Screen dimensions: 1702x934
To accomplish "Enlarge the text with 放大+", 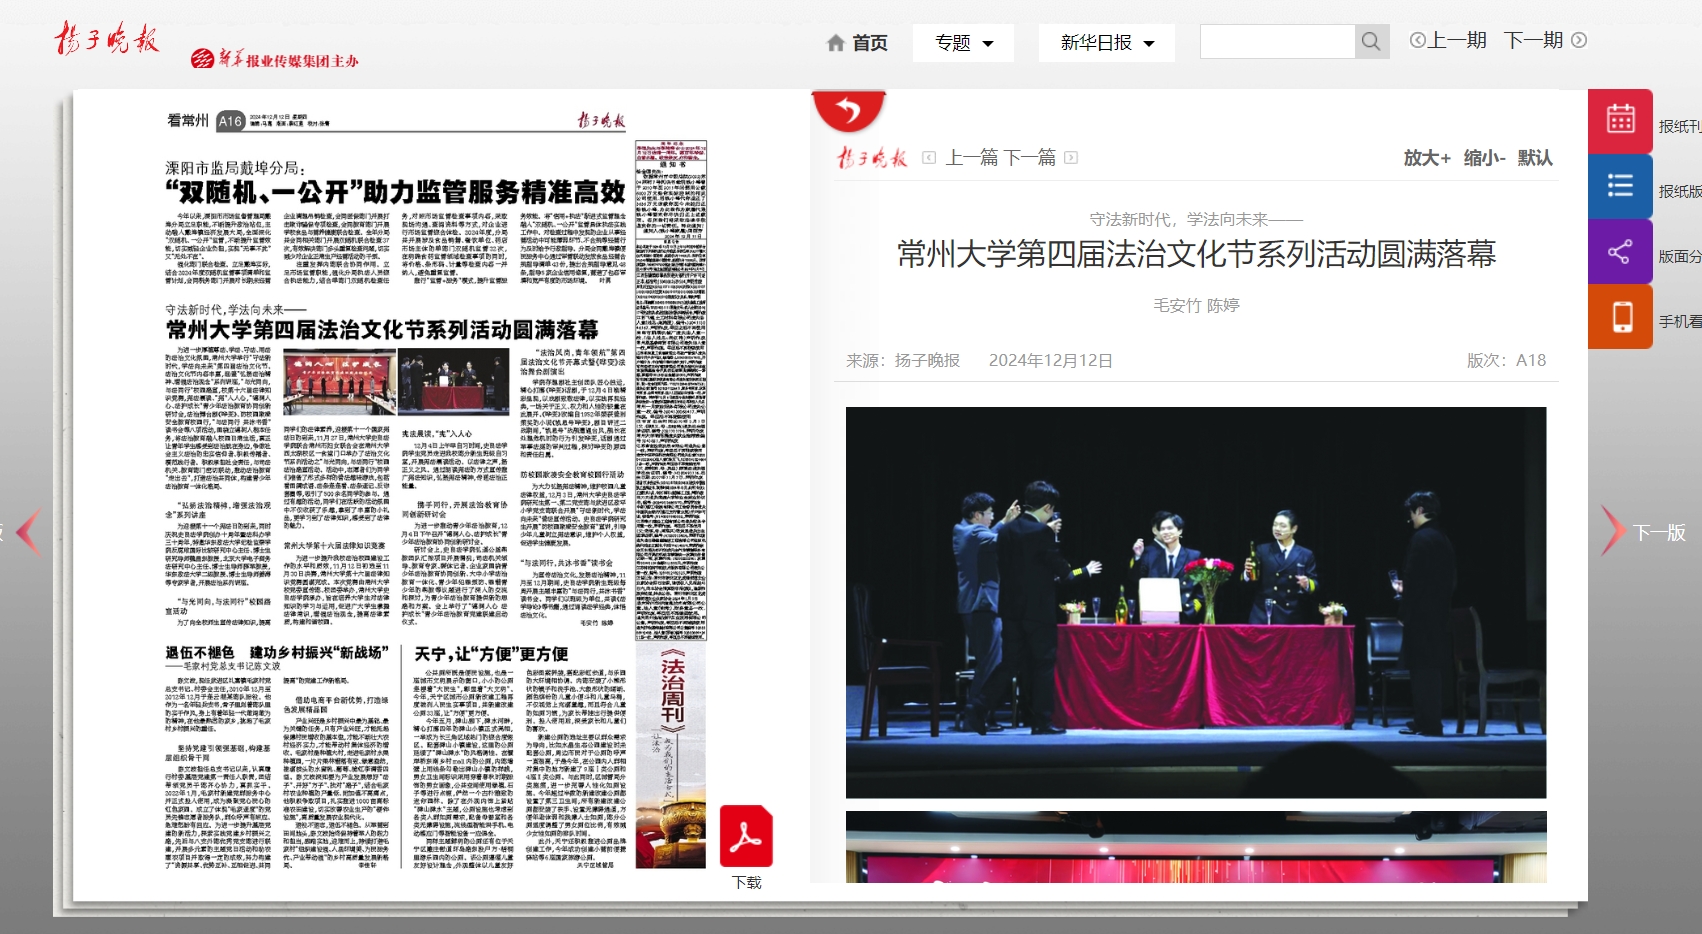I will [1426, 158].
